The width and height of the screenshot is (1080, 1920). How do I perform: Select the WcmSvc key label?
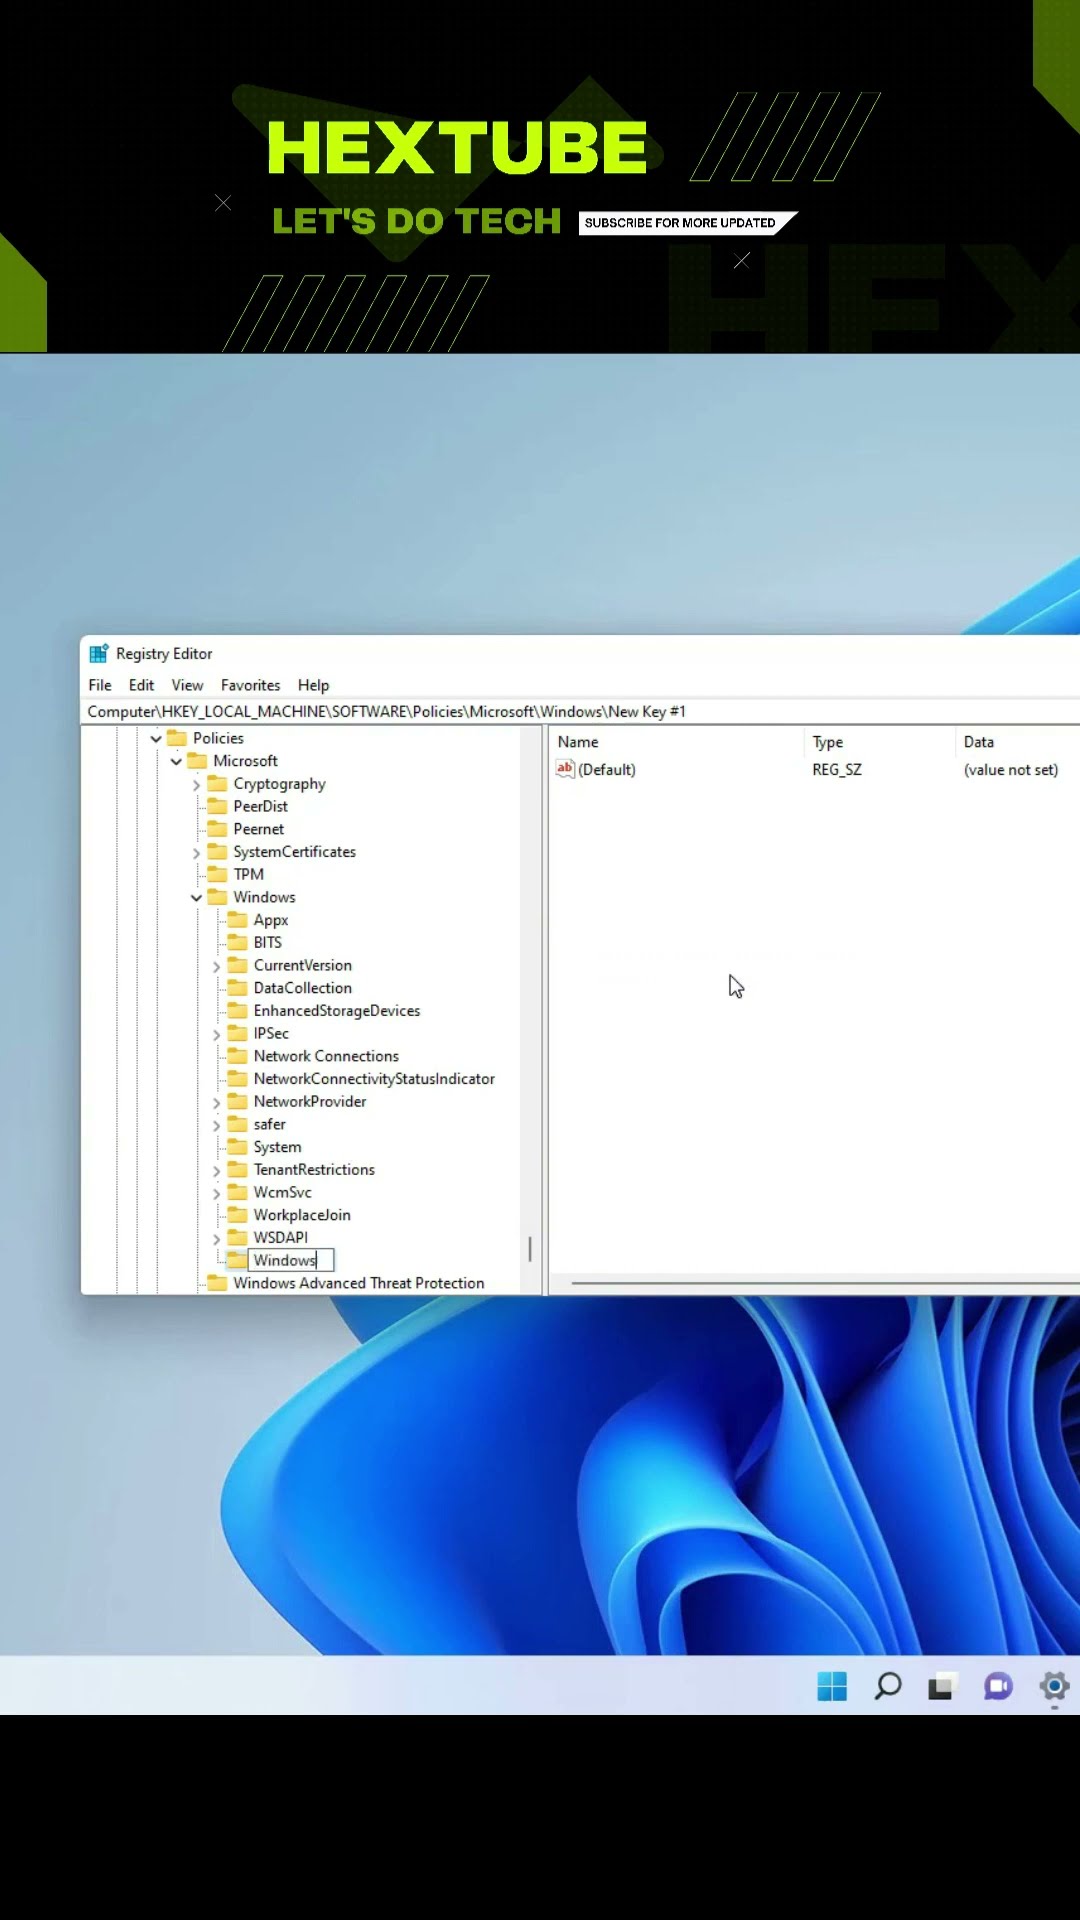(x=283, y=1192)
